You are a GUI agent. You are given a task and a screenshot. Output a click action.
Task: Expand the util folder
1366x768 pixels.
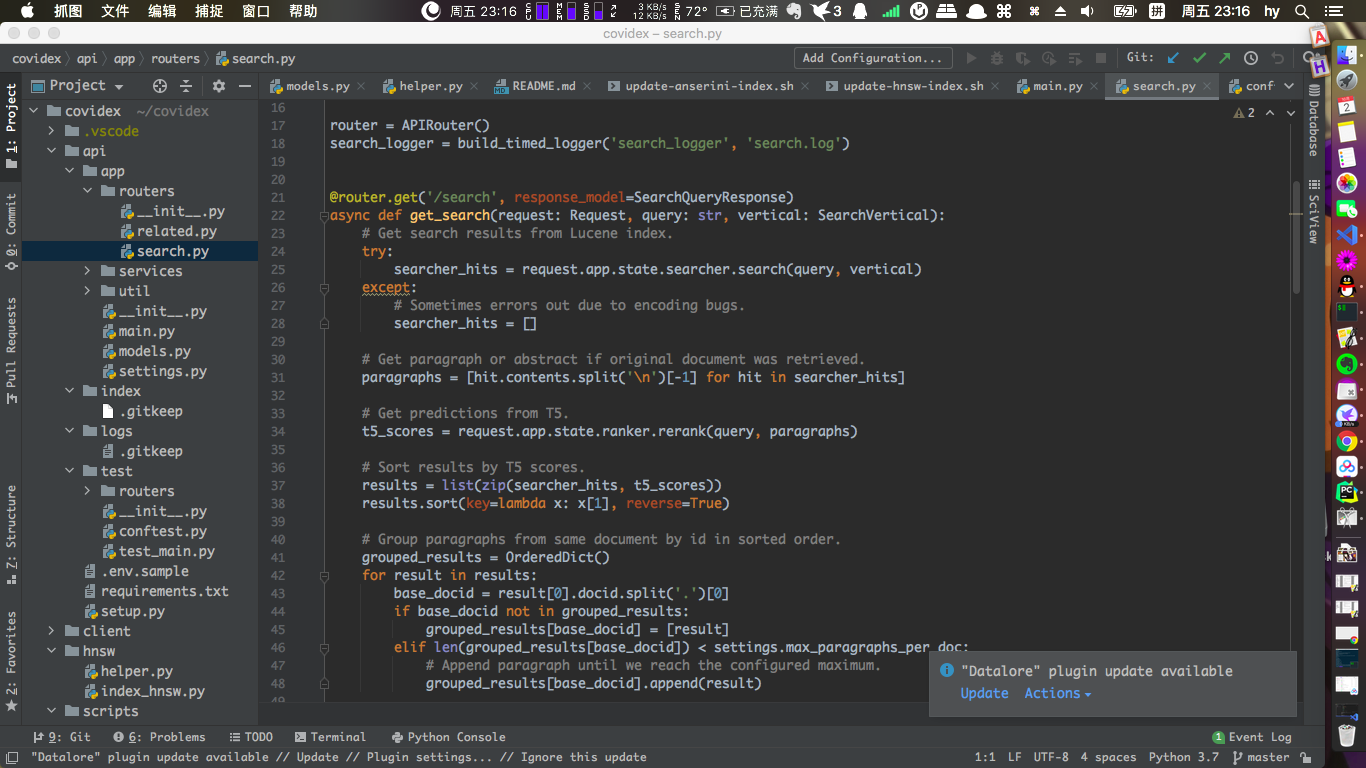click(x=88, y=291)
